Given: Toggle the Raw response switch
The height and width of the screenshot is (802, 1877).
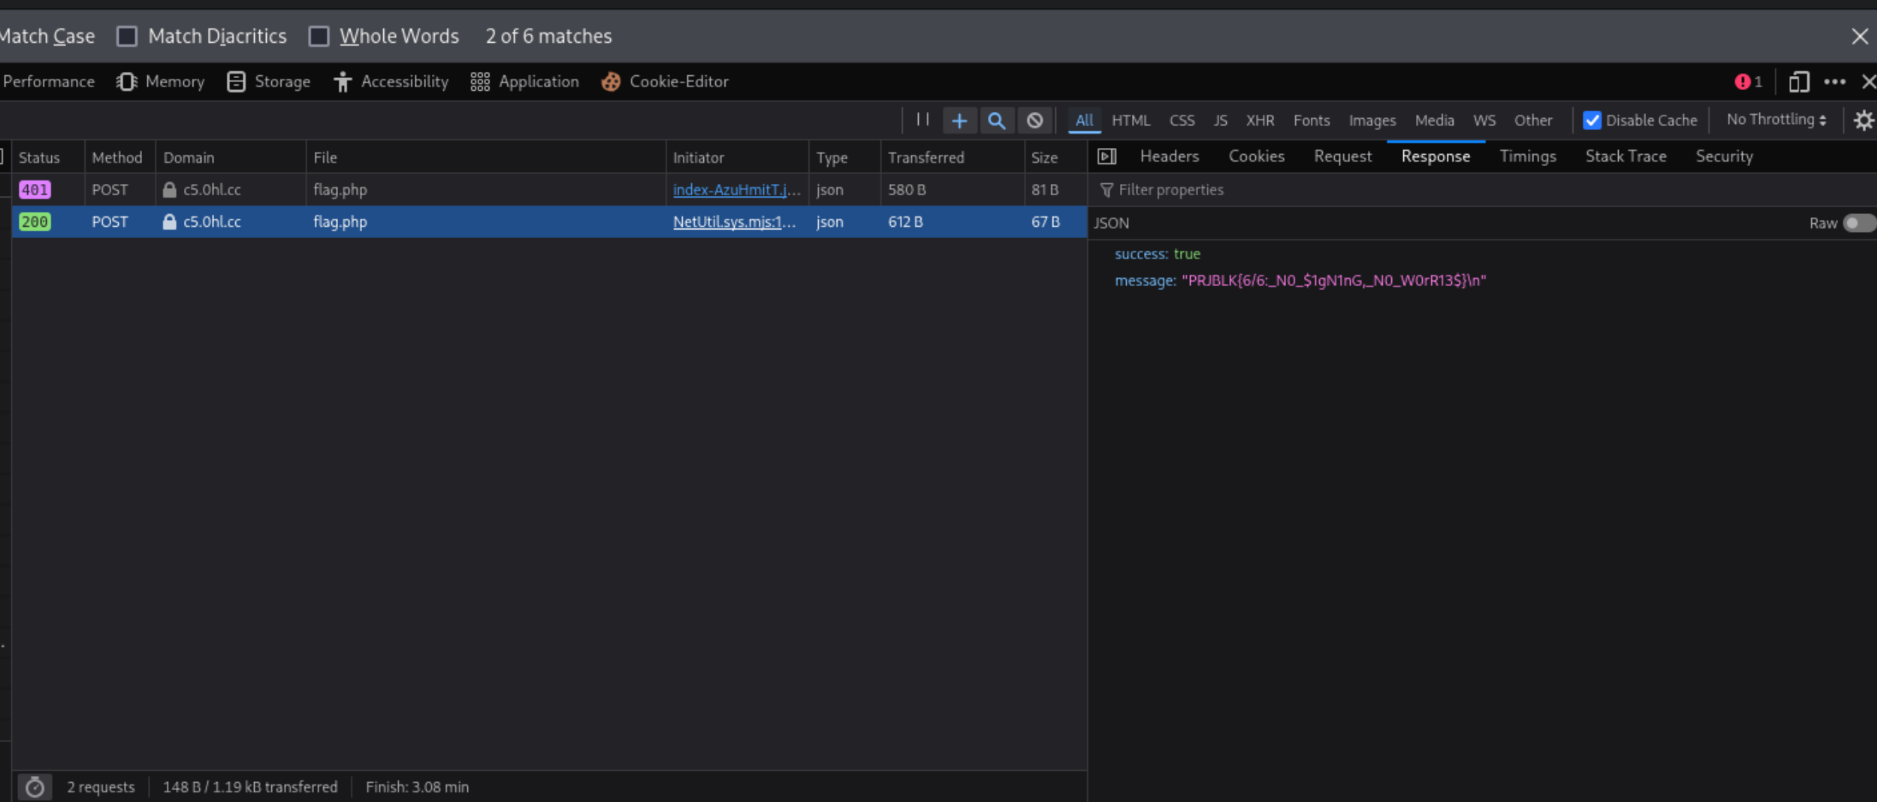Looking at the screenshot, I should (1858, 223).
